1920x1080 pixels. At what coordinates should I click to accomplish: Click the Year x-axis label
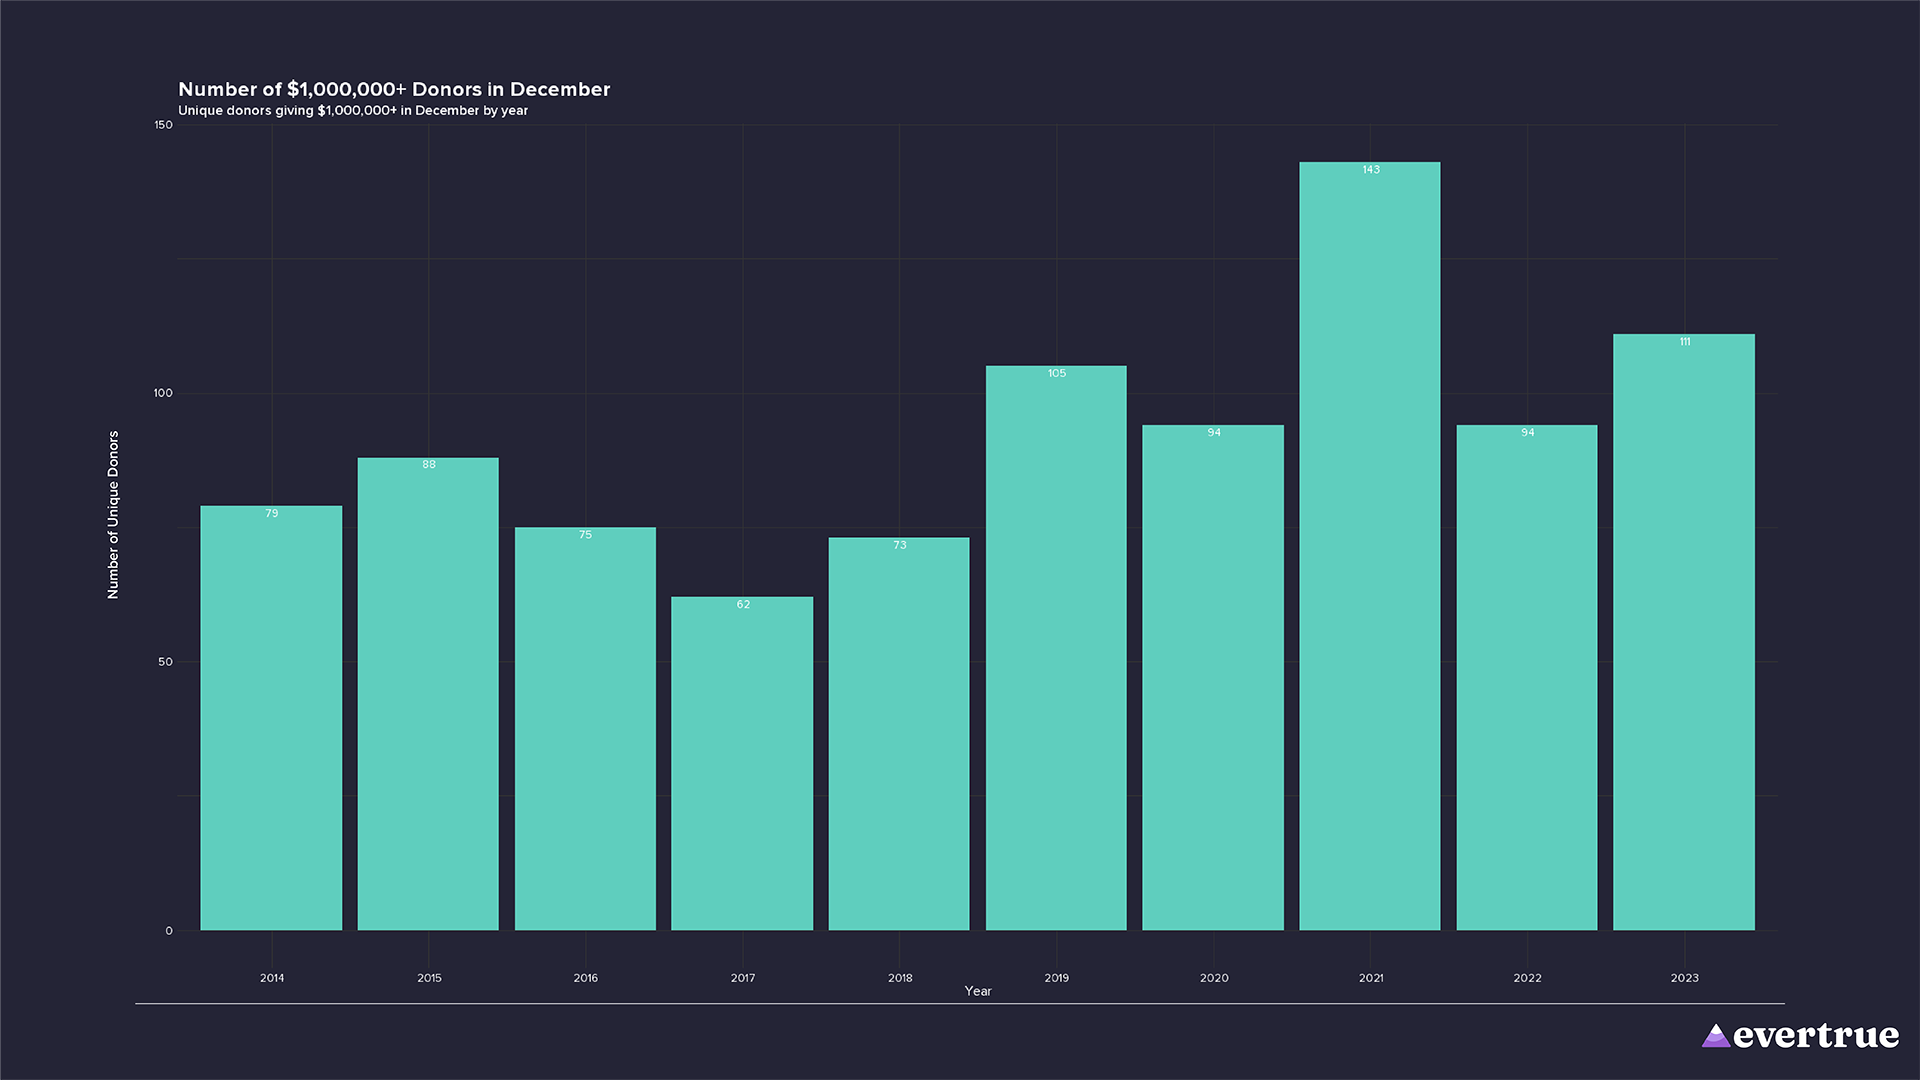point(977,991)
